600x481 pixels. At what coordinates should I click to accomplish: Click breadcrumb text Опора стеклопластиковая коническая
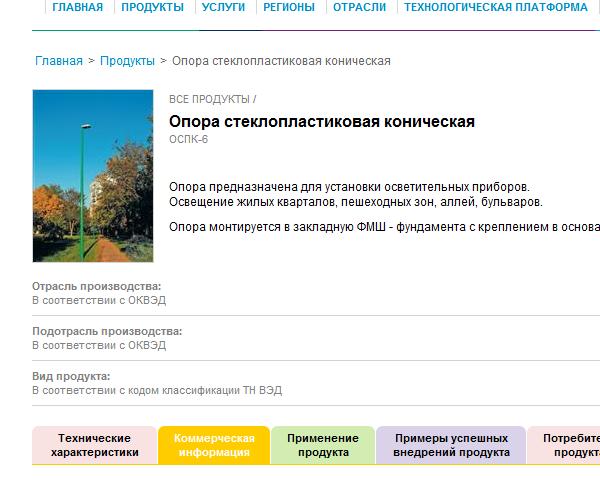(x=281, y=61)
